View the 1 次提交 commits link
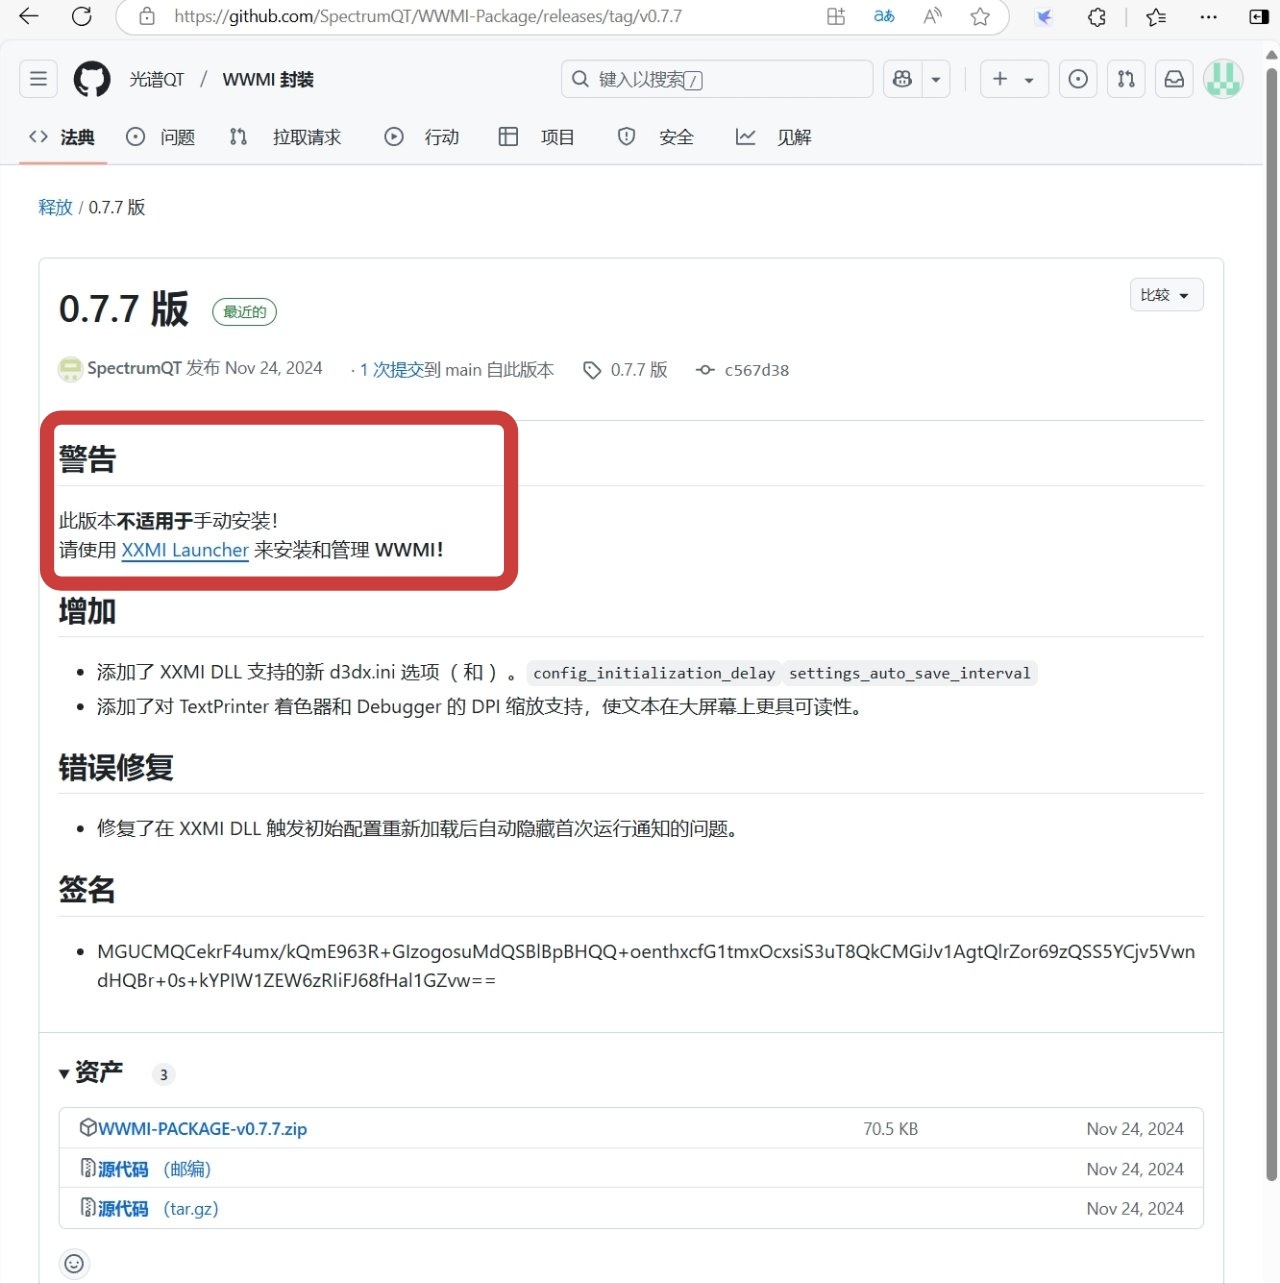The image size is (1280, 1284). pos(391,370)
